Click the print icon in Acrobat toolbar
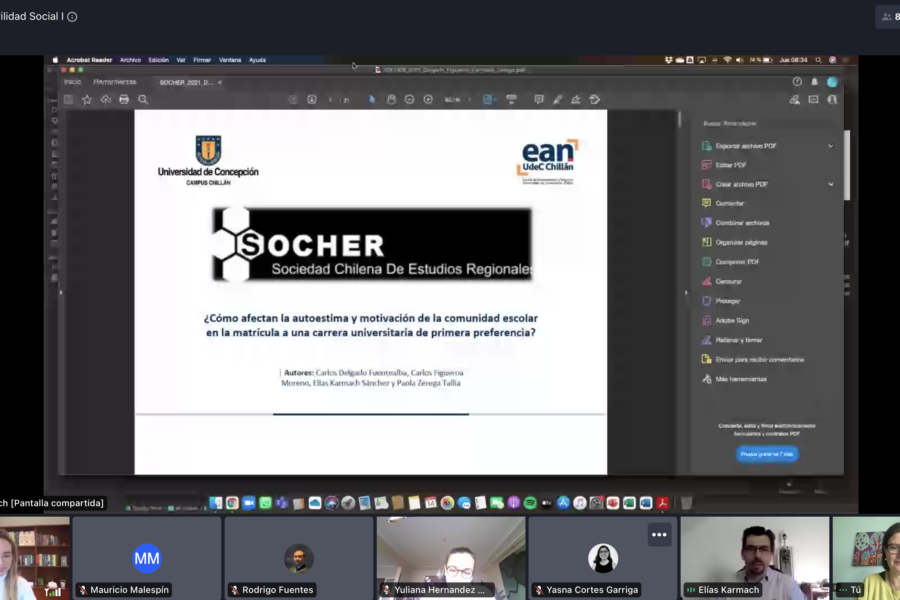This screenshot has height=600, width=900. (x=124, y=100)
